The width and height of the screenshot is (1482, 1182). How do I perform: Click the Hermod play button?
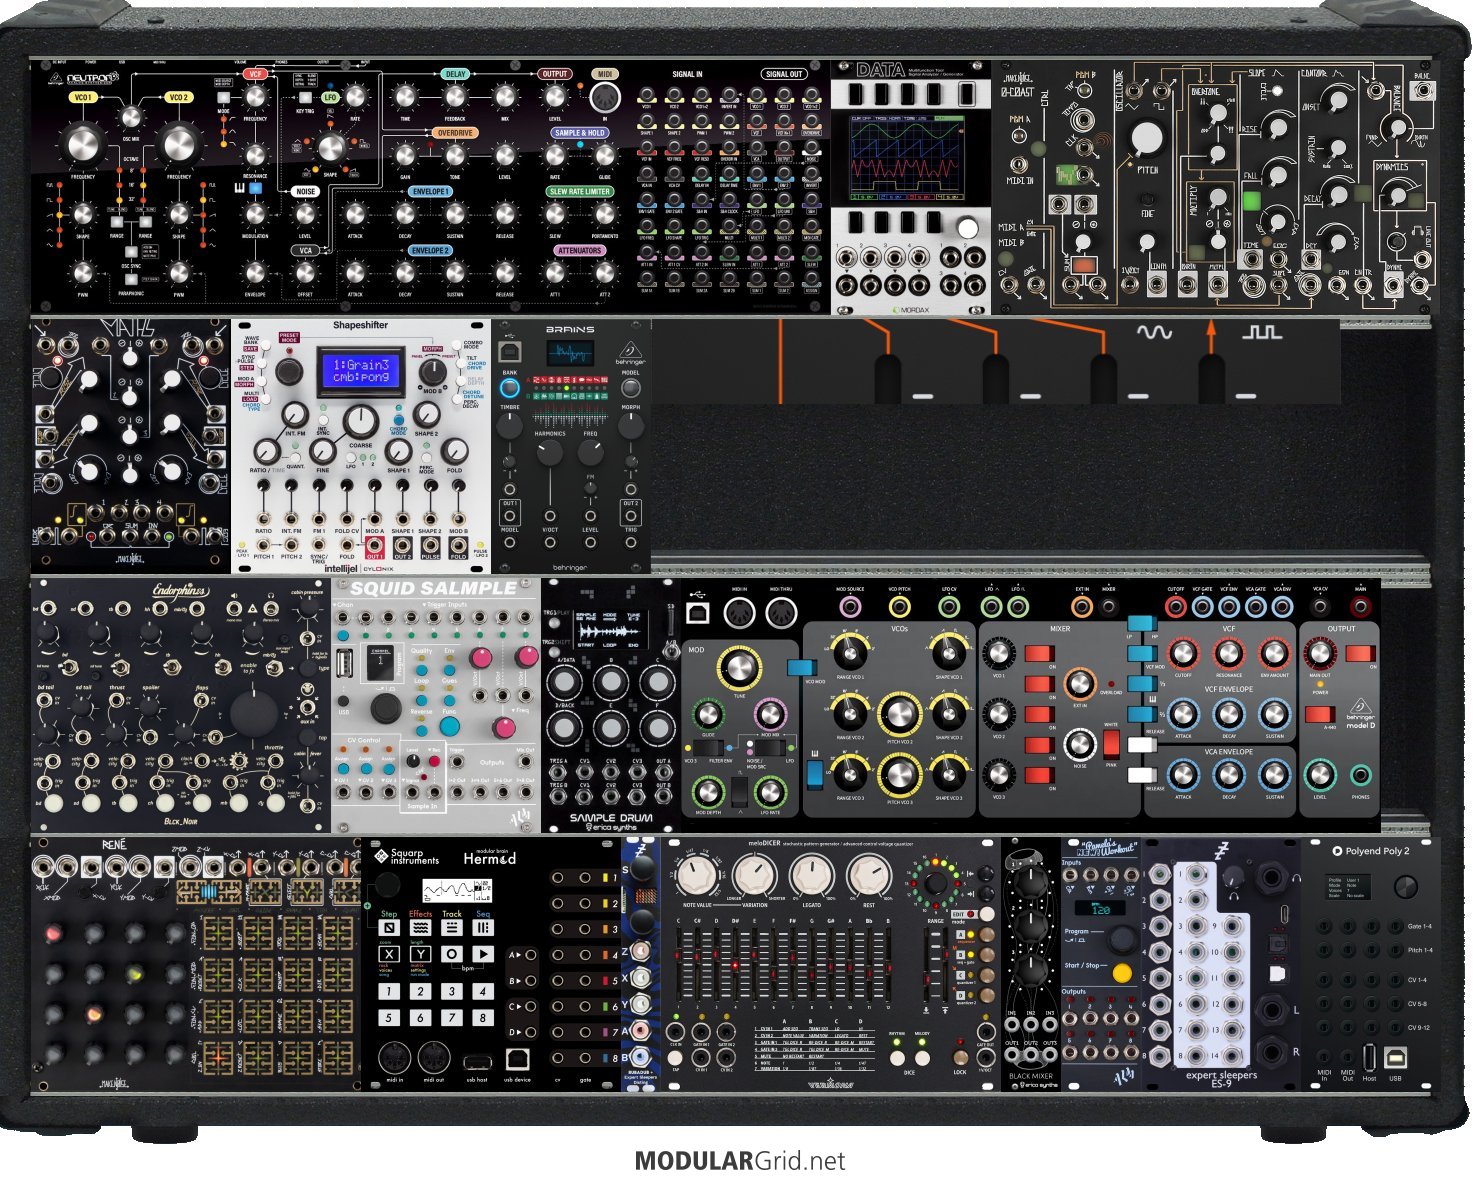click(x=483, y=954)
